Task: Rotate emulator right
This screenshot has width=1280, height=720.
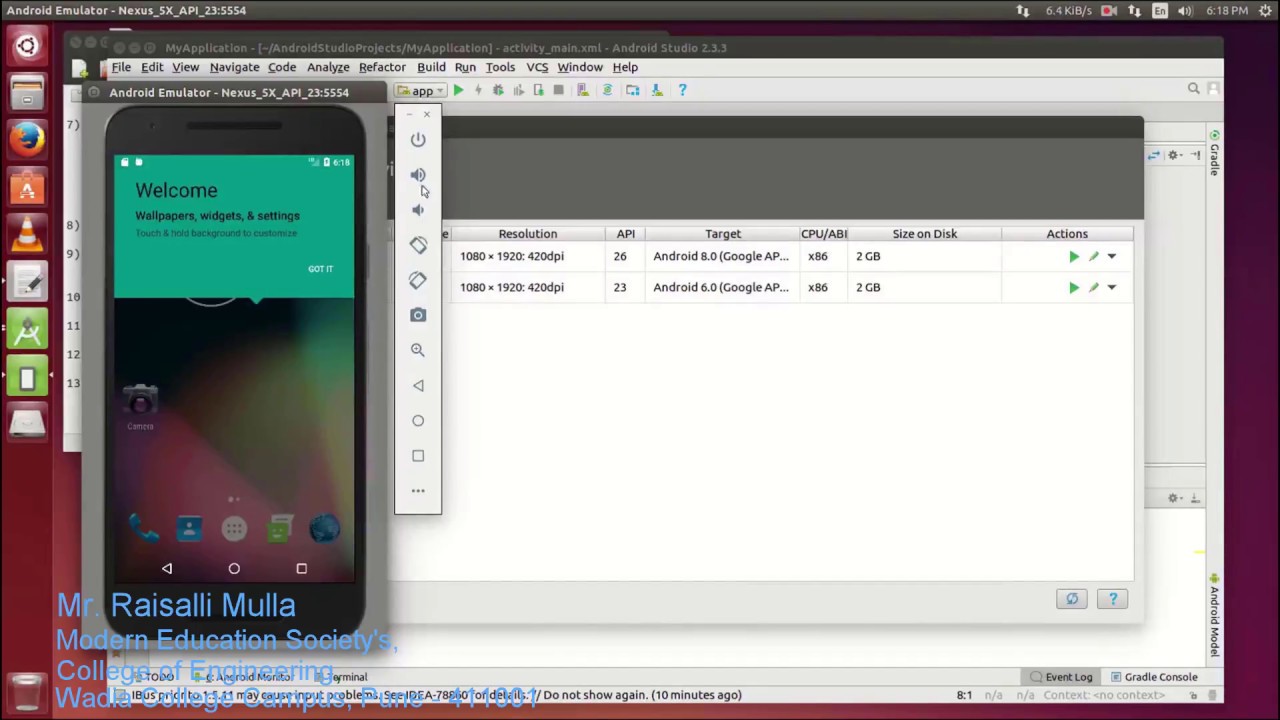Action: (418, 280)
